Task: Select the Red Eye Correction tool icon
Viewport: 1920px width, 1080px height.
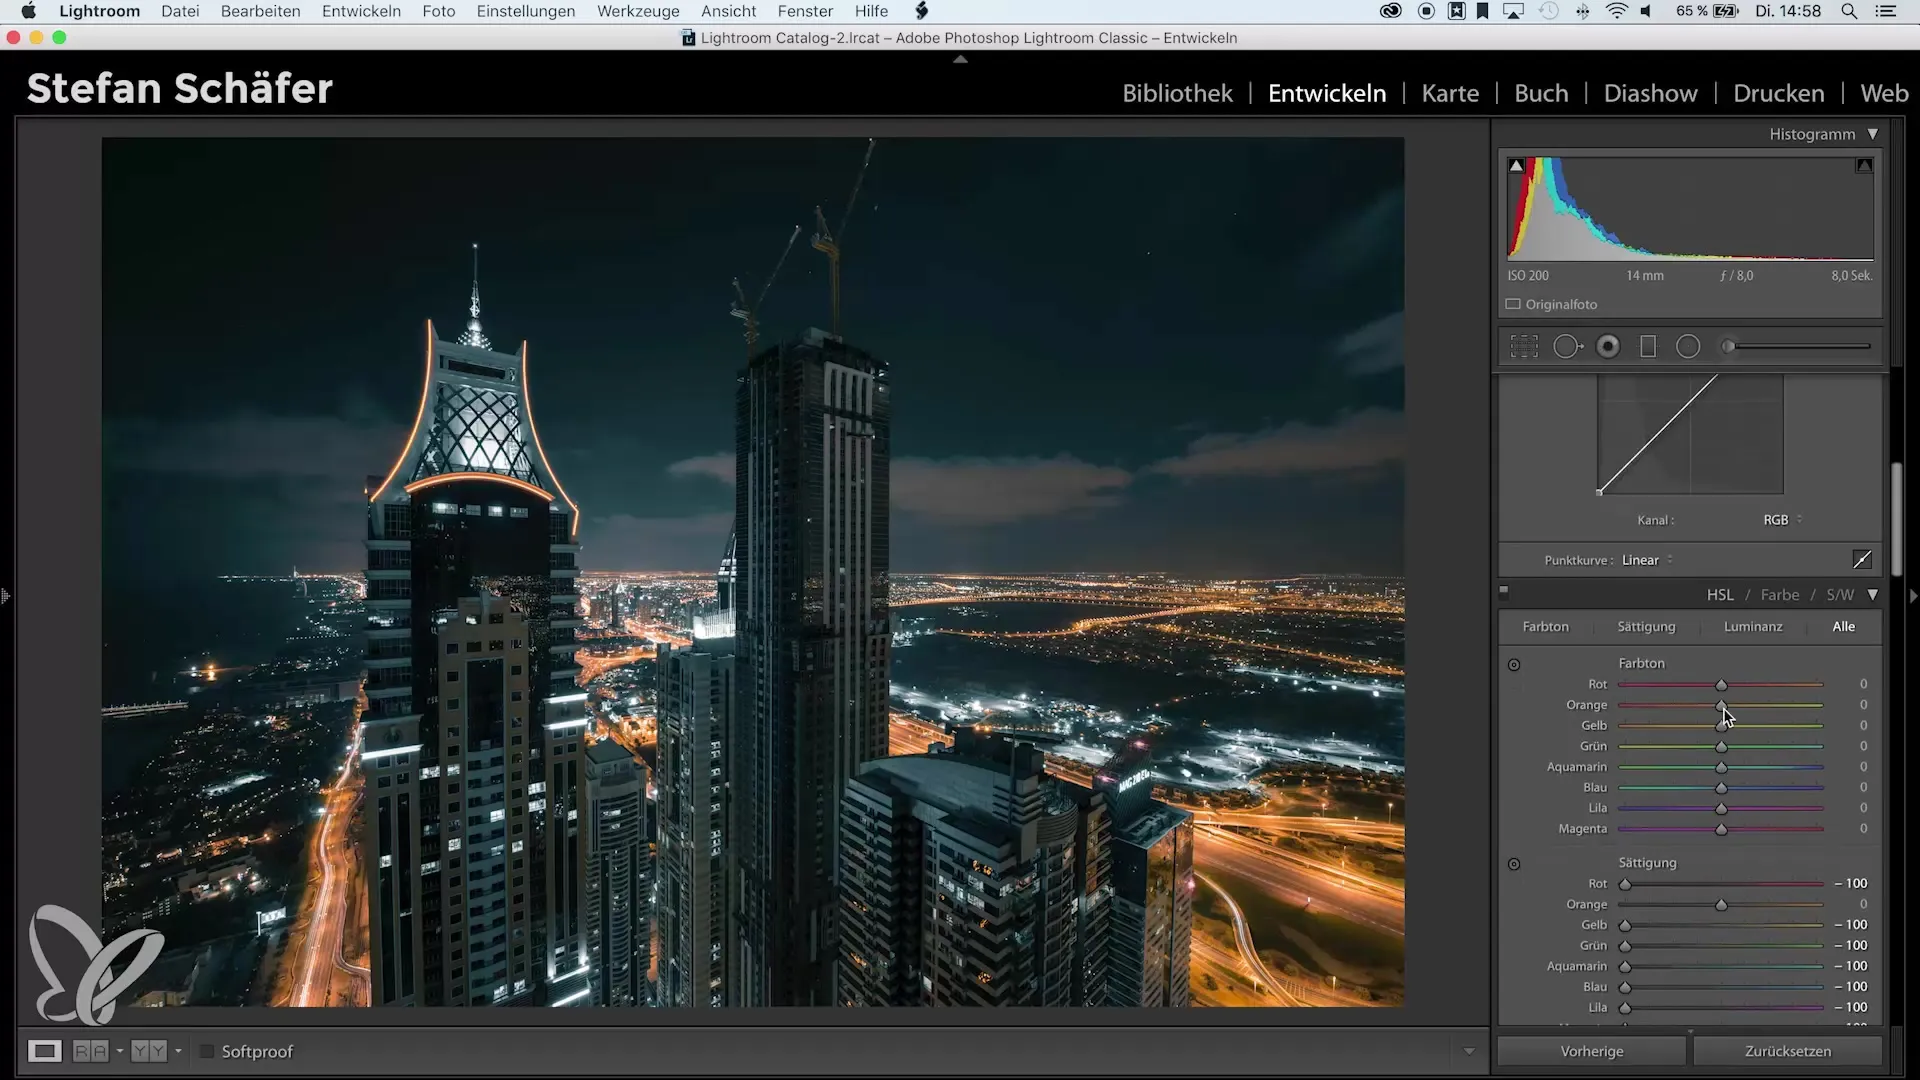Action: 1608,347
